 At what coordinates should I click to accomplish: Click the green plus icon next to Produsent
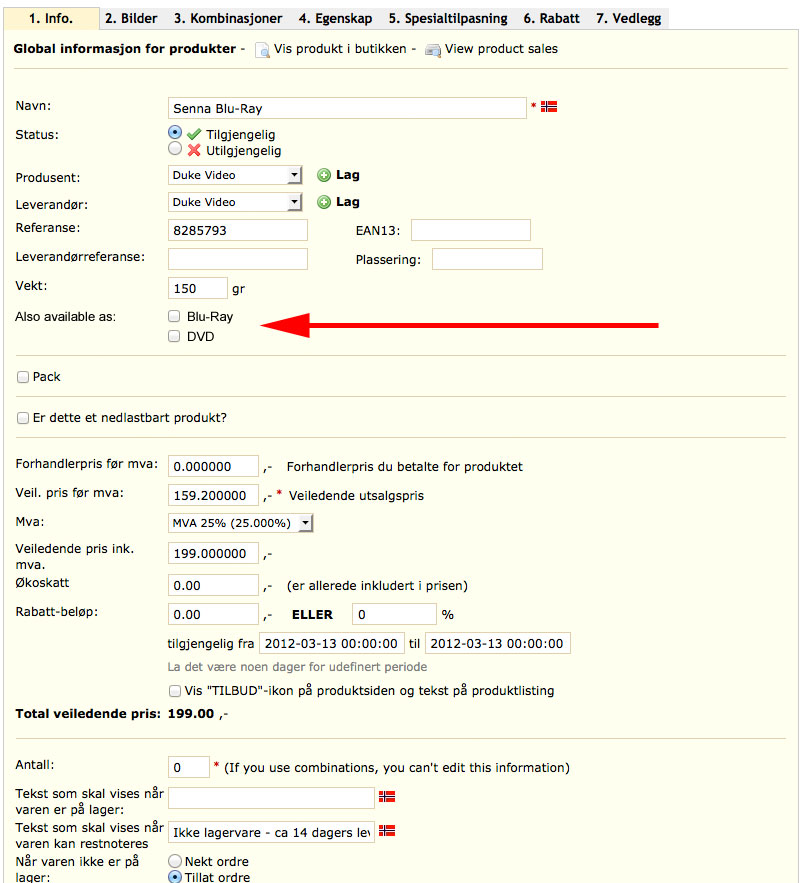point(324,176)
